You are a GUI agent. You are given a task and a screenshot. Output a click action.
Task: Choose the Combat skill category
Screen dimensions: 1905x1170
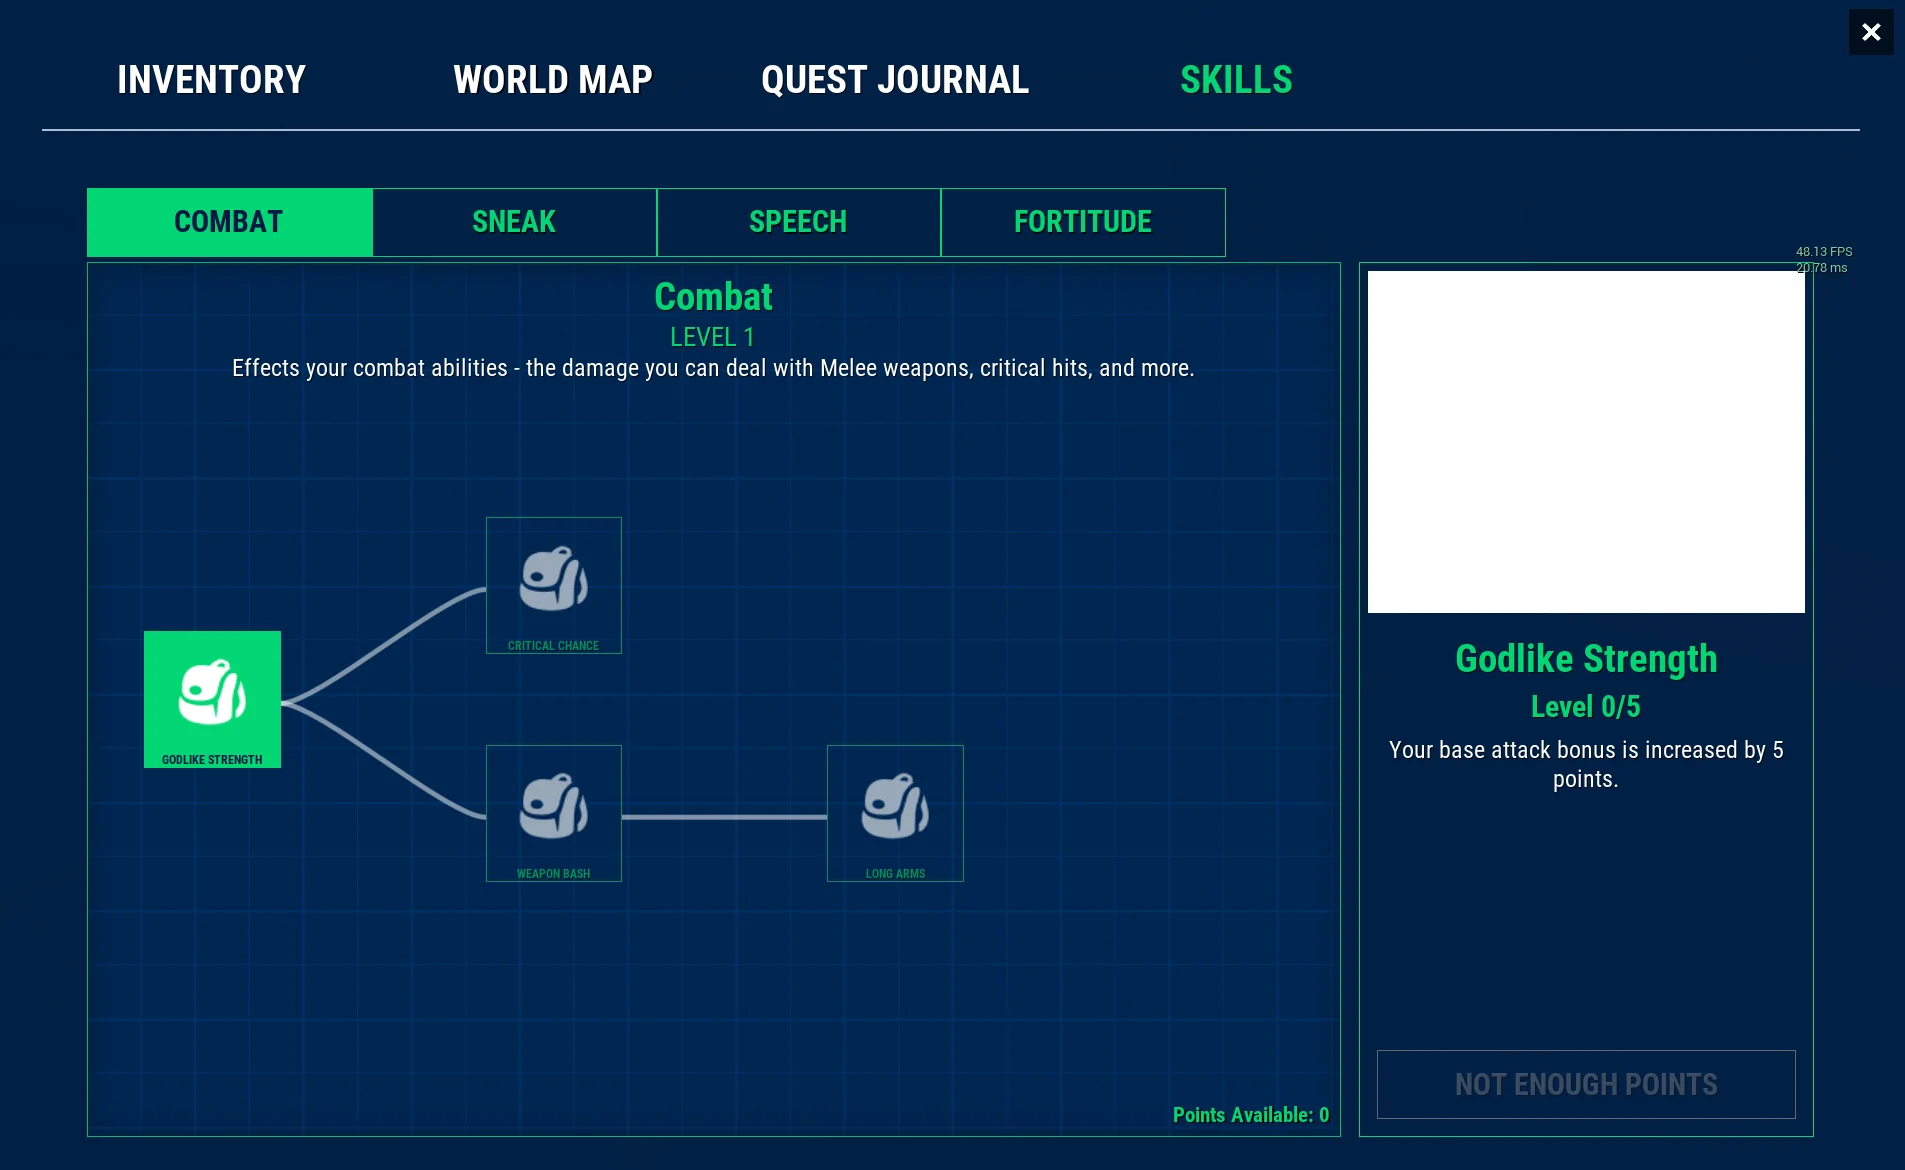point(229,222)
